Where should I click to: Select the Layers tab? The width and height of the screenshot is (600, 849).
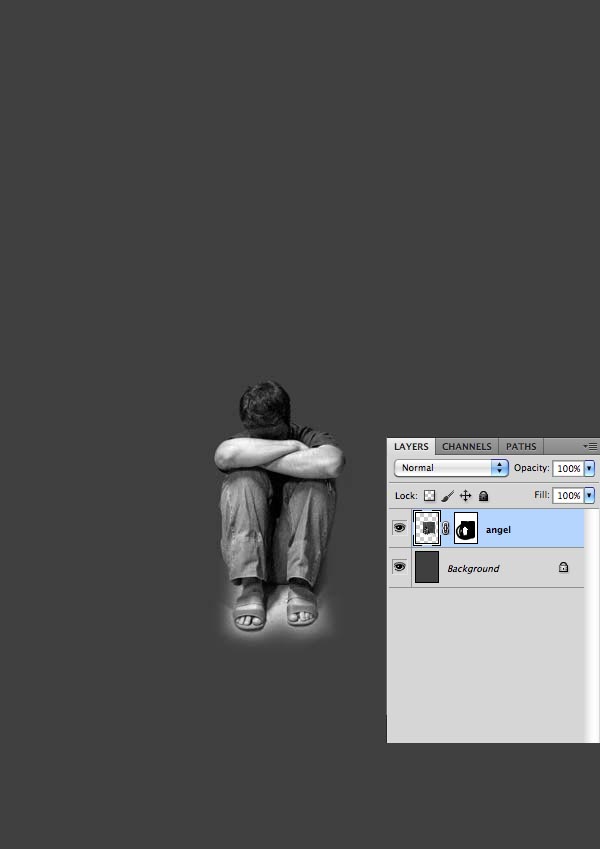click(x=411, y=446)
